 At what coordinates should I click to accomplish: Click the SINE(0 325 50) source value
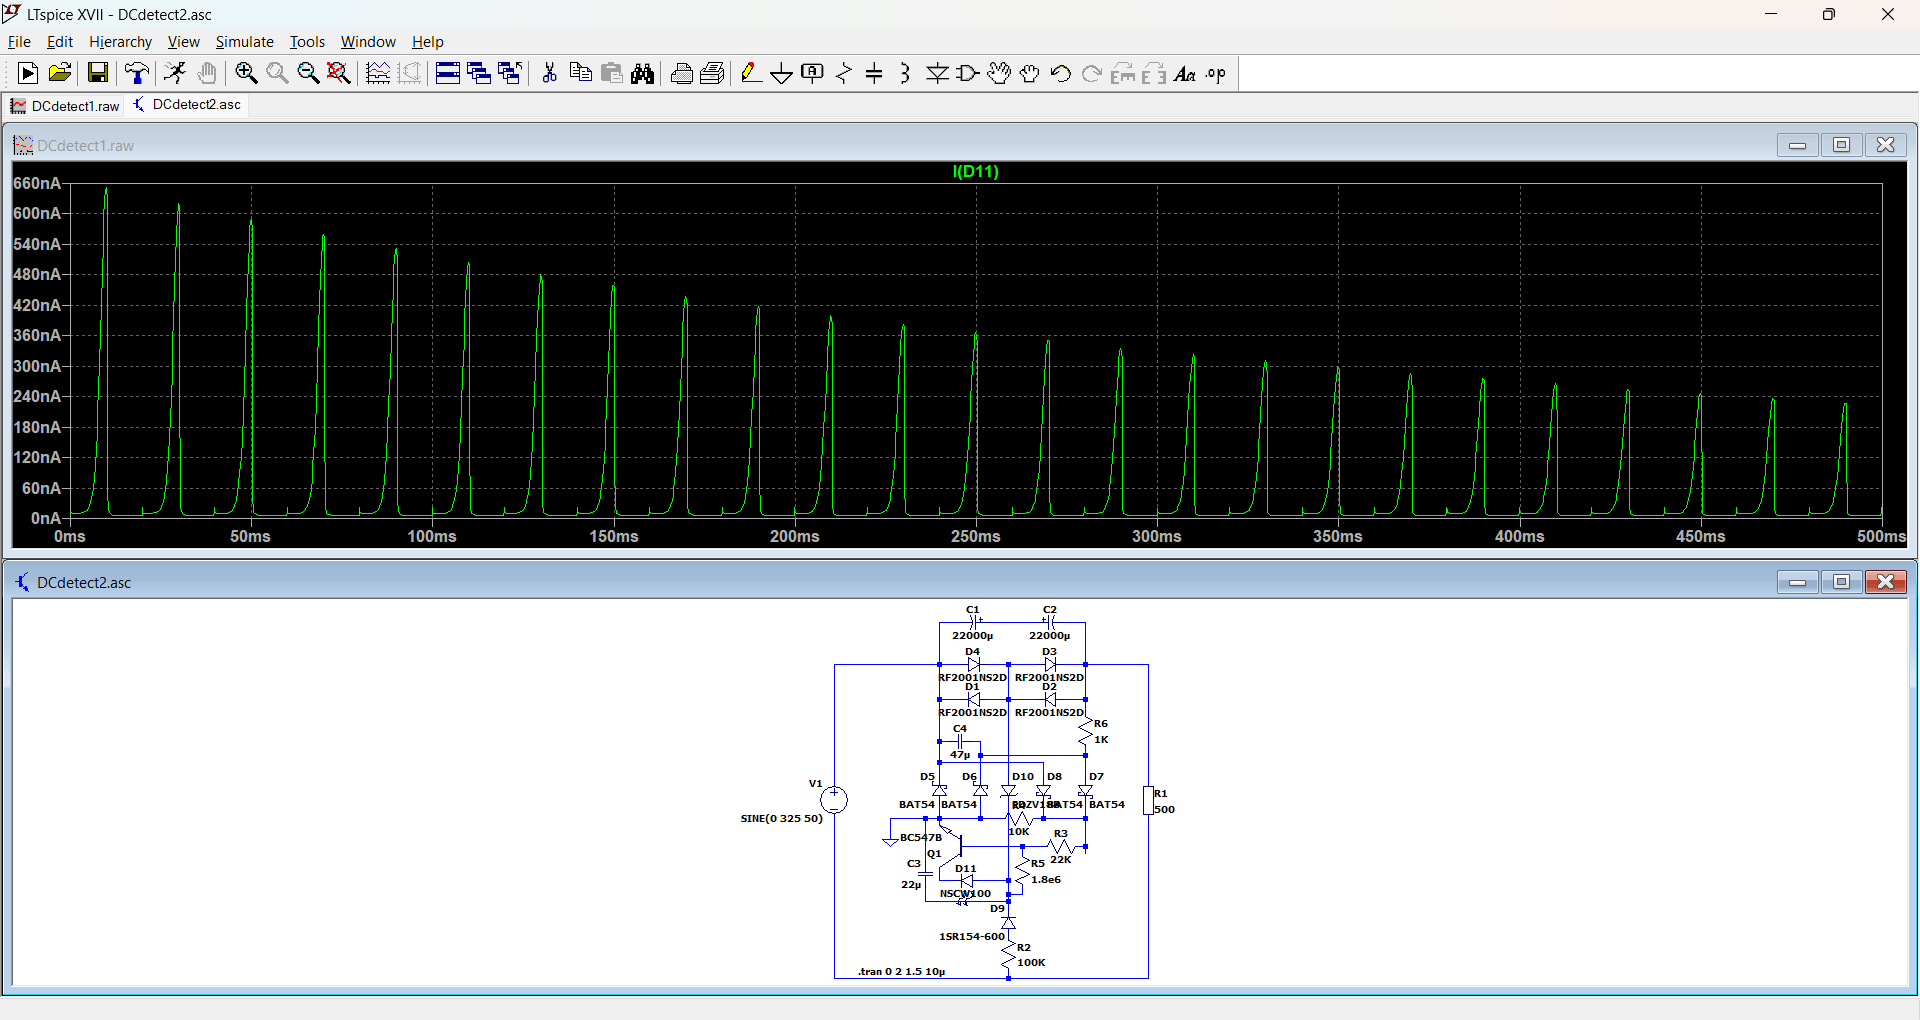pyautogui.click(x=781, y=818)
